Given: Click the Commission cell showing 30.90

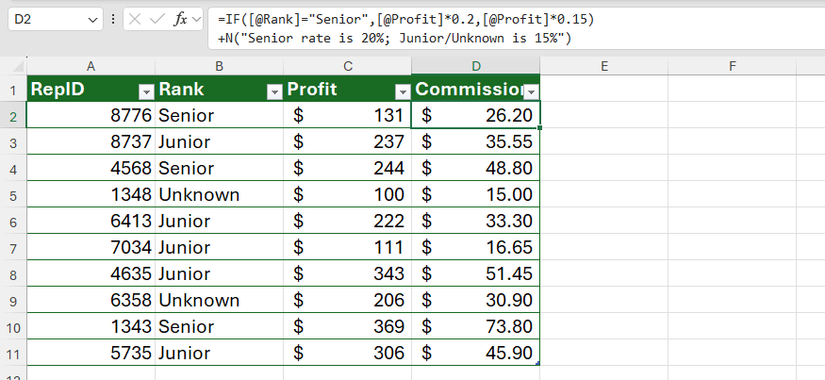Looking at the screenshot, I should (x=476, y=300).
